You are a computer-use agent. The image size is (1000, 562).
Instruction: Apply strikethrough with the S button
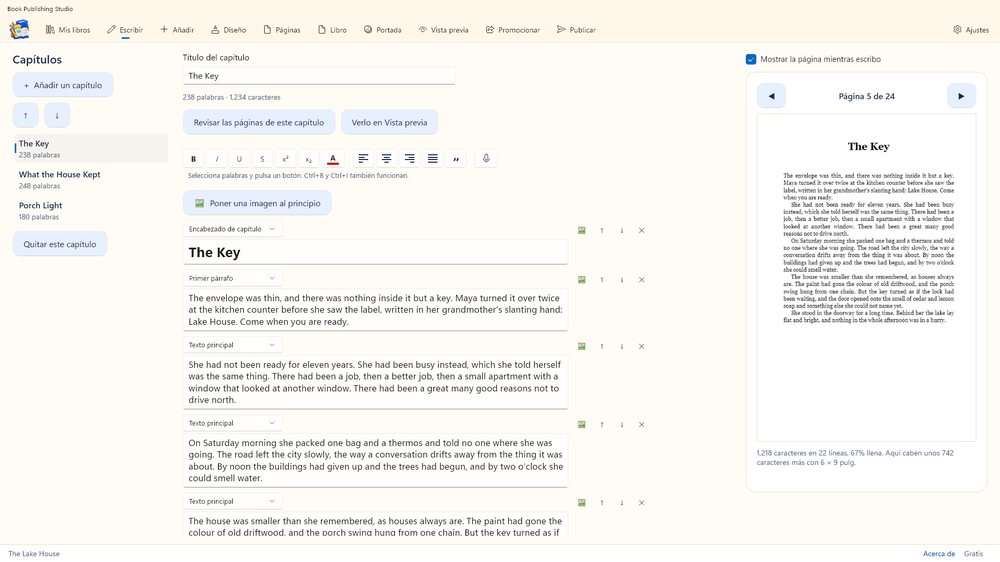tap(262, 159)
